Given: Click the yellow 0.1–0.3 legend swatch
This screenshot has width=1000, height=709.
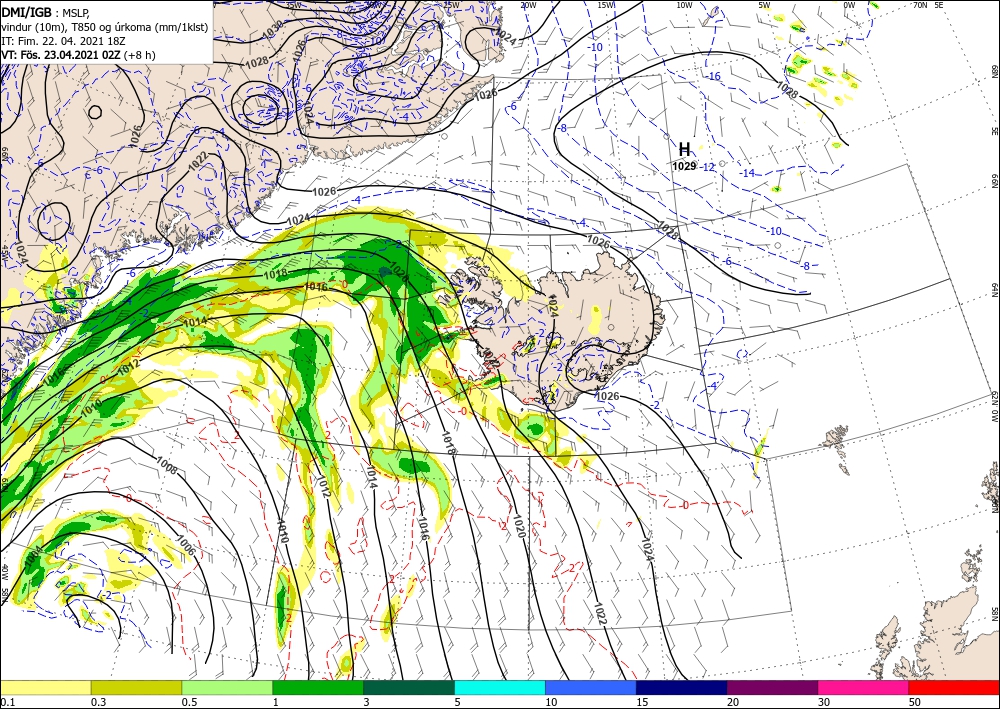Looking at the screenshot, I should [x=45, y=687].
